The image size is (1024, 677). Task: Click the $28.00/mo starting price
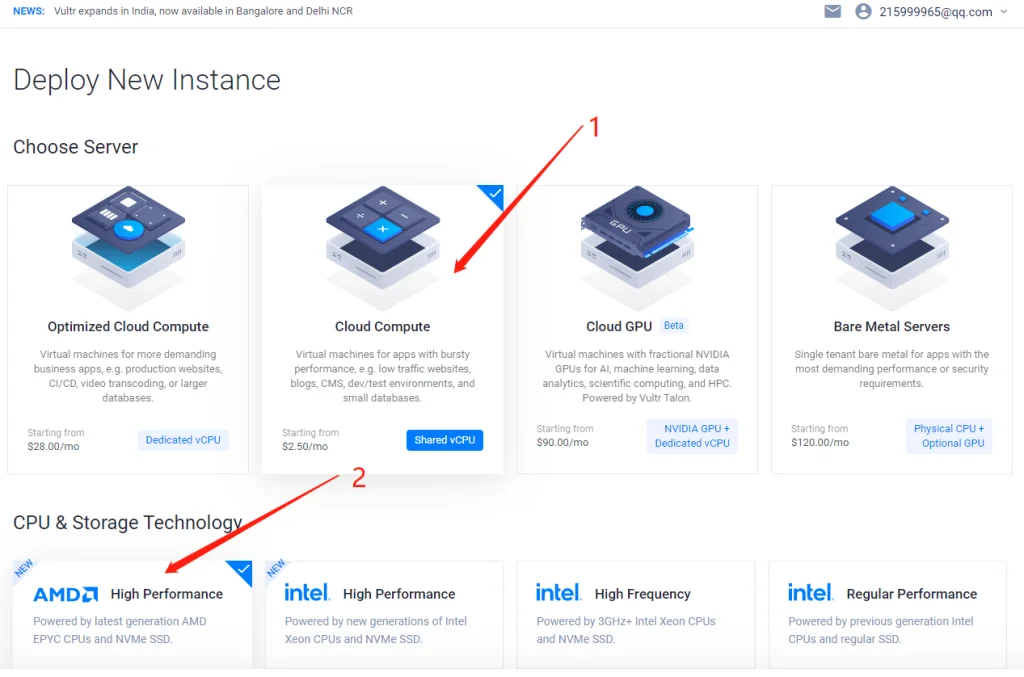point(54,447)
